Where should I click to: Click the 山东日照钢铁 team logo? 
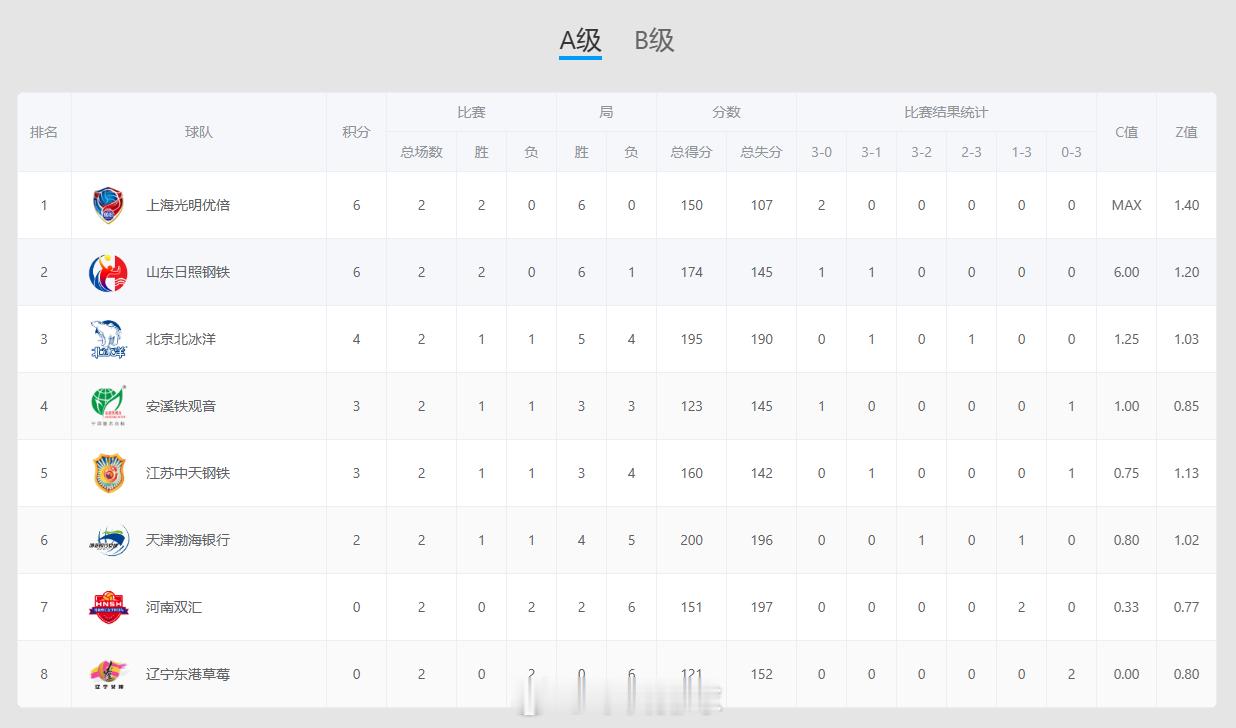[x=108, y=272]
